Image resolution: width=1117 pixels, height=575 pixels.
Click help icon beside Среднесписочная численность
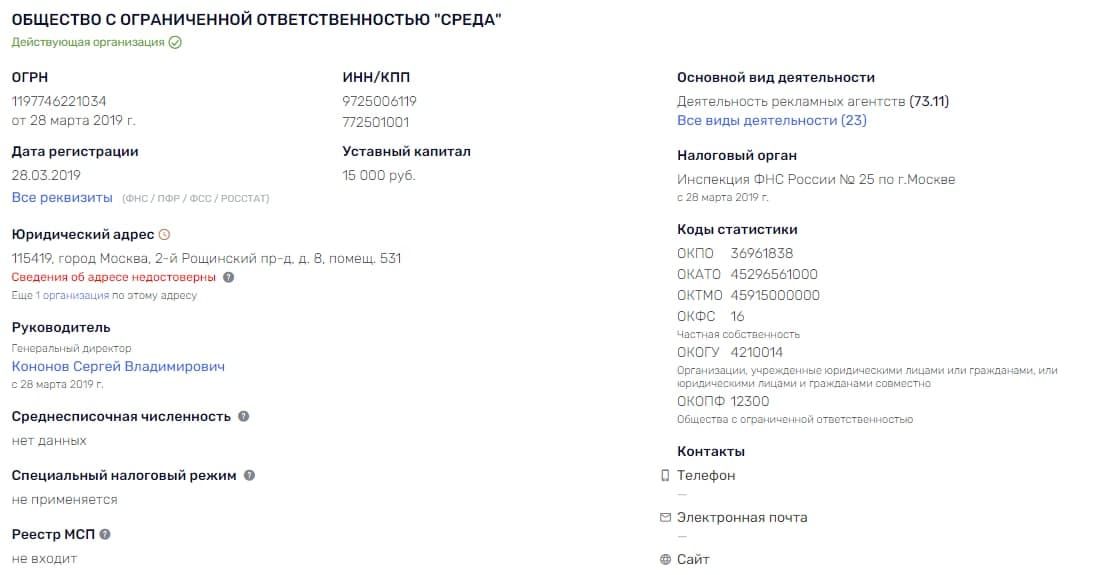(x=244, y=416)
